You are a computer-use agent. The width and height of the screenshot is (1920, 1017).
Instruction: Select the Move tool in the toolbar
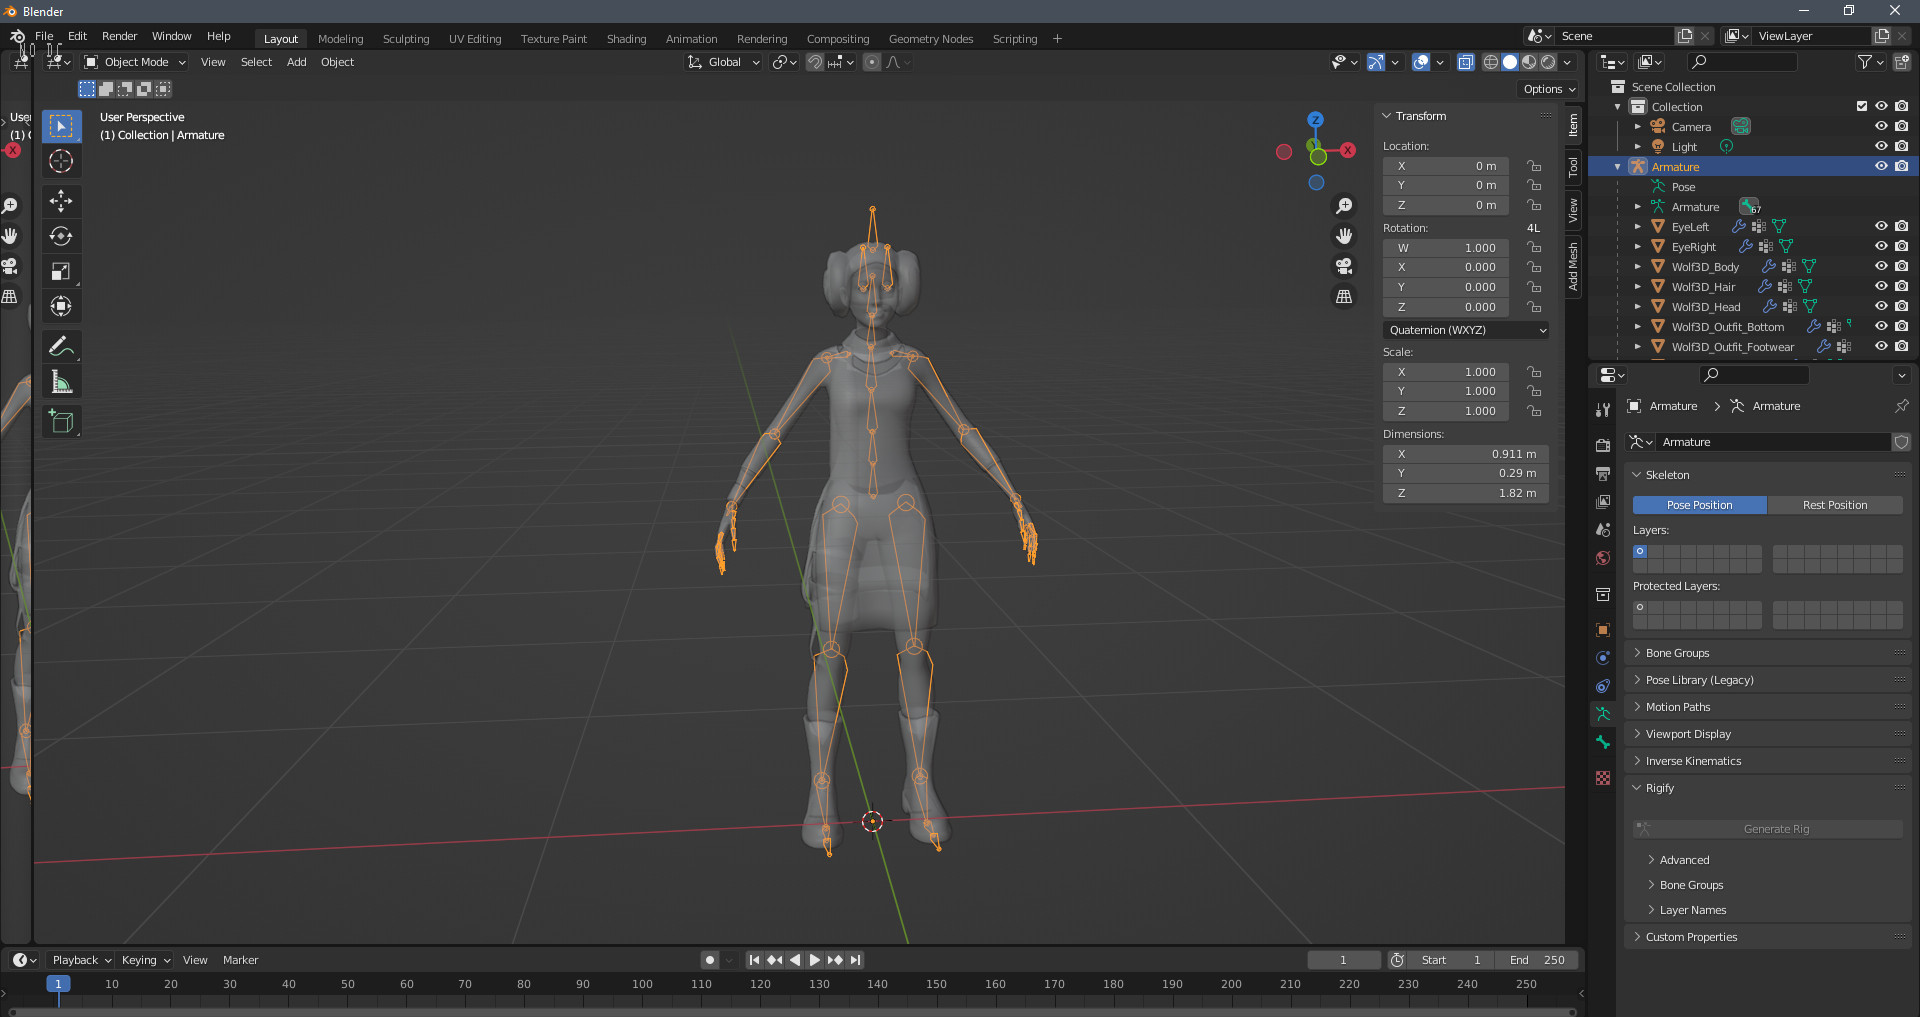(x=61, y=201)
